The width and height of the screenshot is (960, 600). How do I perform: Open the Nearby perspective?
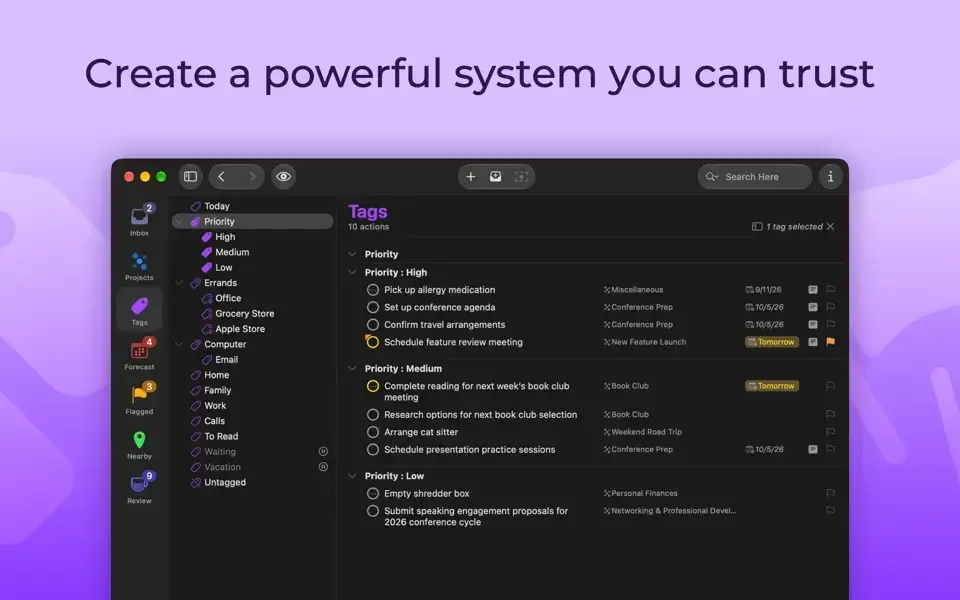pyautogui.click(x=140, y=444)
